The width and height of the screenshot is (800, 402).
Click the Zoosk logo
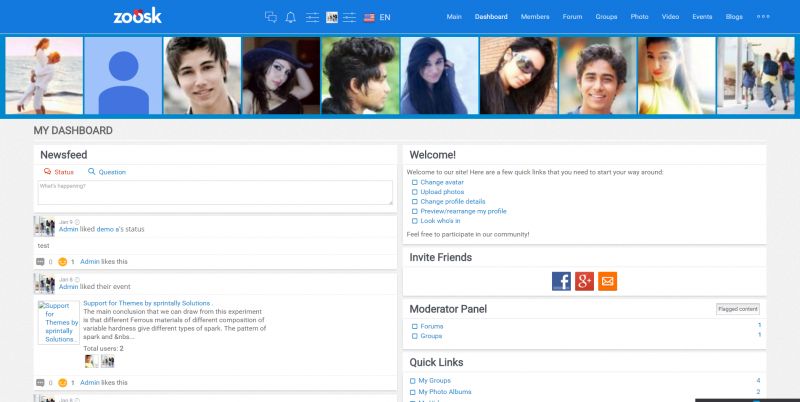pyautogui.click(x=137, y=16)
